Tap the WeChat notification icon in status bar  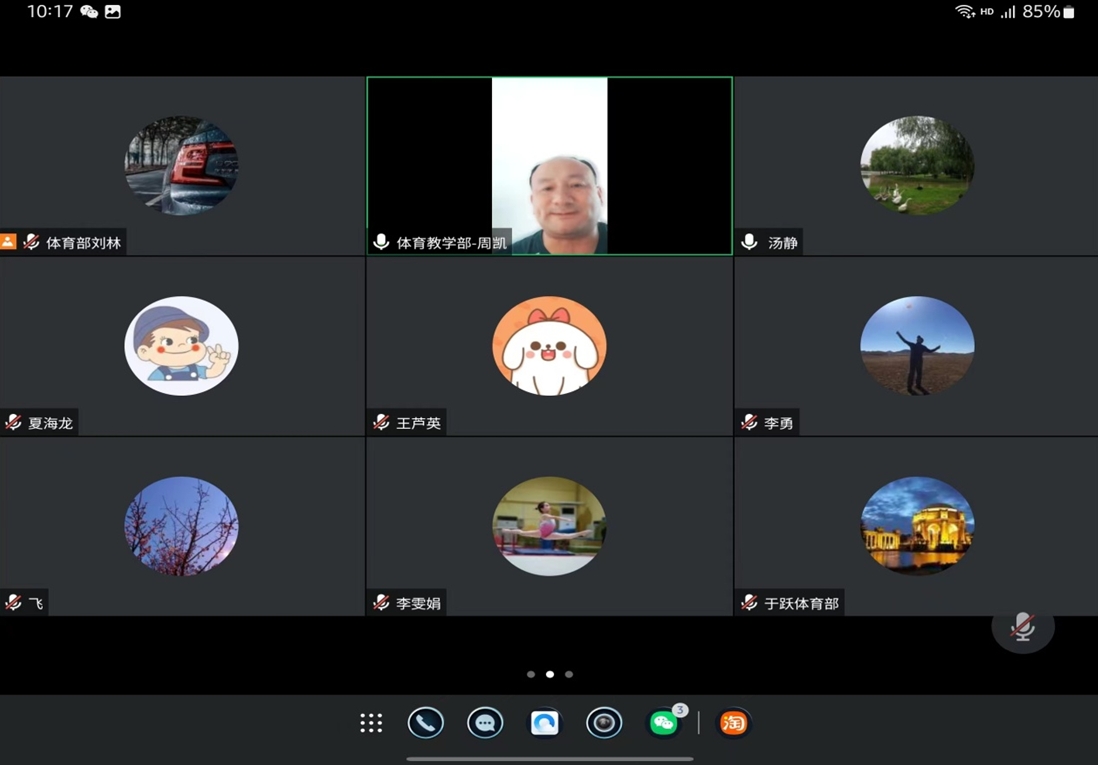point(89,12)
